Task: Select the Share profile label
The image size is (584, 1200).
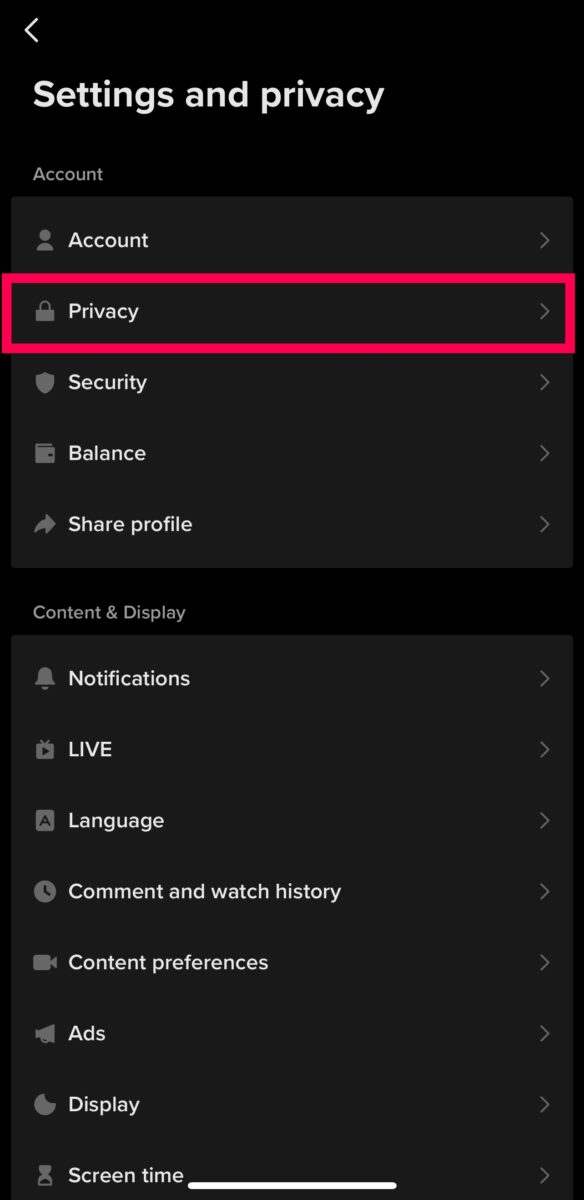Action: click(x=130, y=524)
